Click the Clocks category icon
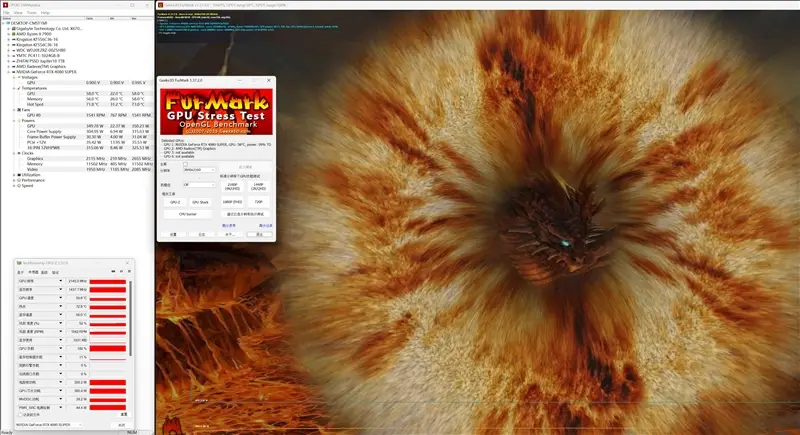 click(19, 153)
